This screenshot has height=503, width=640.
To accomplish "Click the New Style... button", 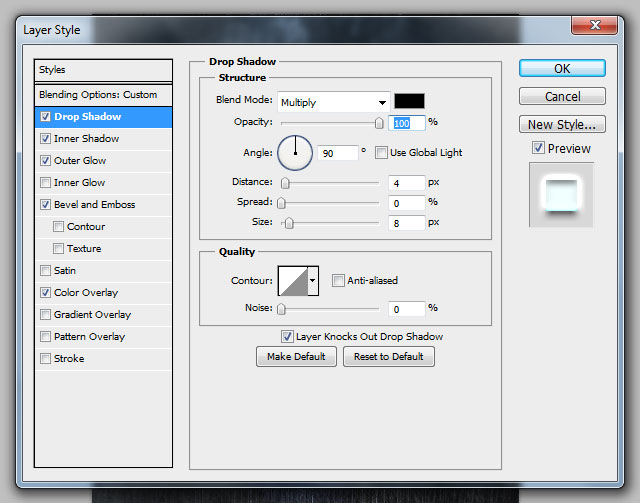I will click(x=562, y=125).
